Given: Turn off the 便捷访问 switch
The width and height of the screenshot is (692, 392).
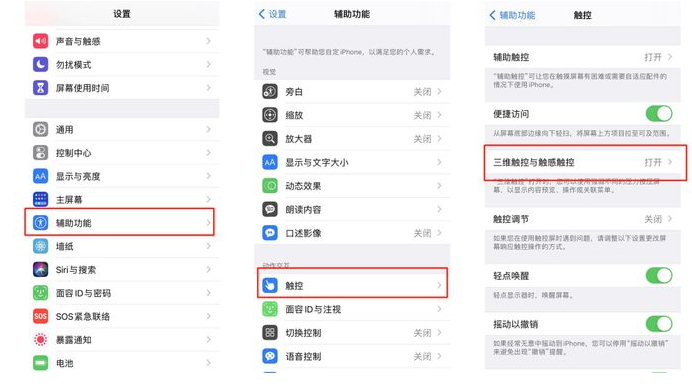Looking at the screenshot, I should (659, 113).
